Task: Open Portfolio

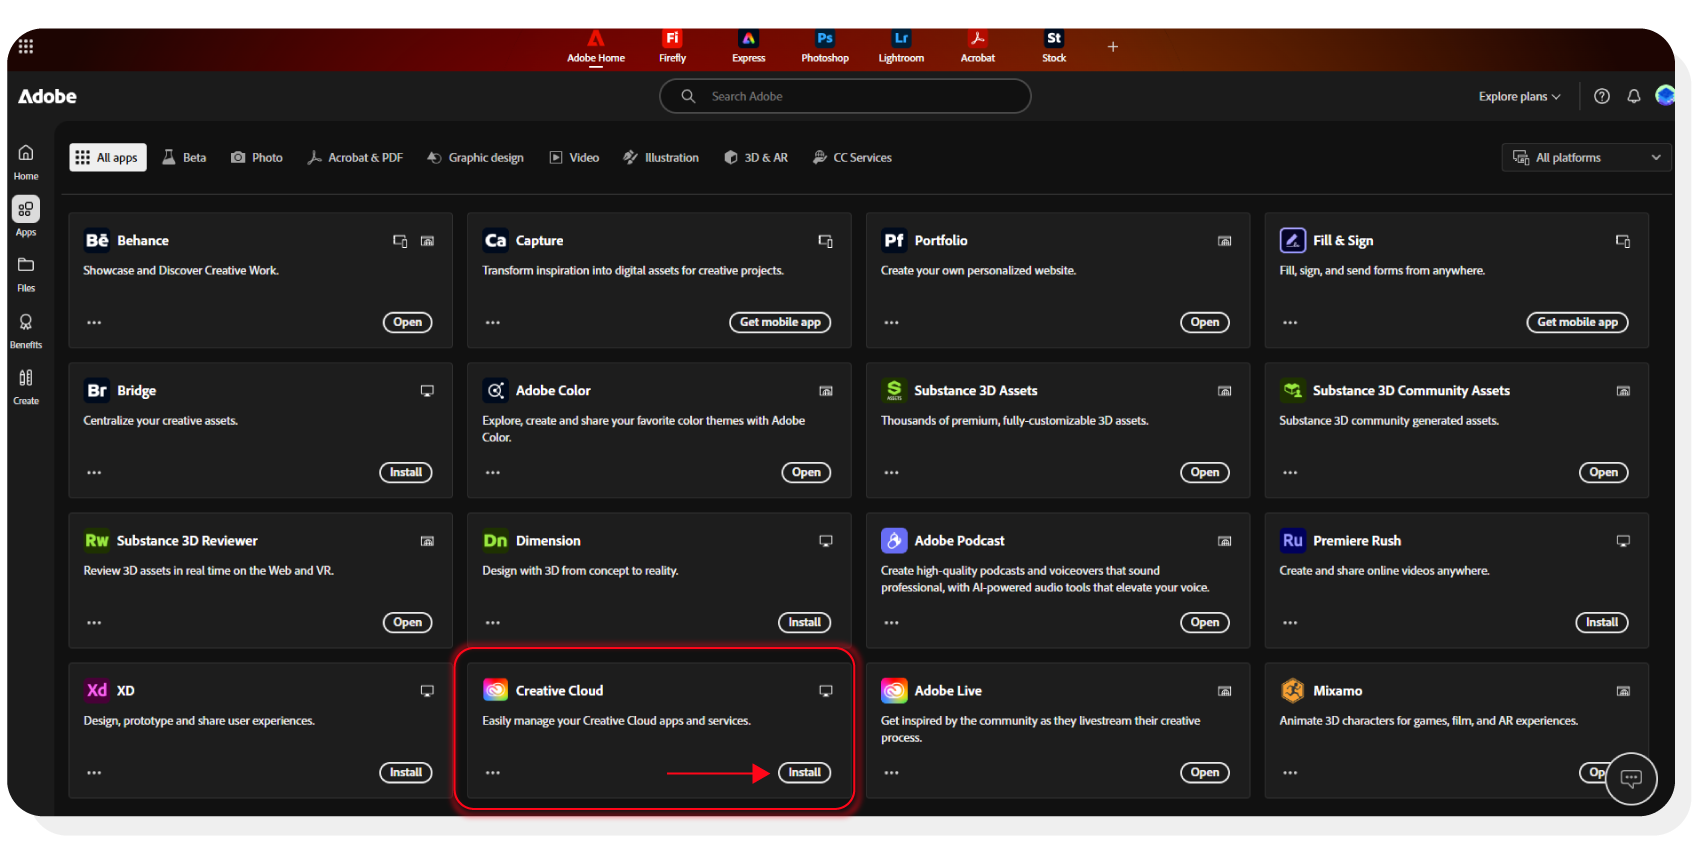Action: pyautogui.click(x=1205, y=323)
